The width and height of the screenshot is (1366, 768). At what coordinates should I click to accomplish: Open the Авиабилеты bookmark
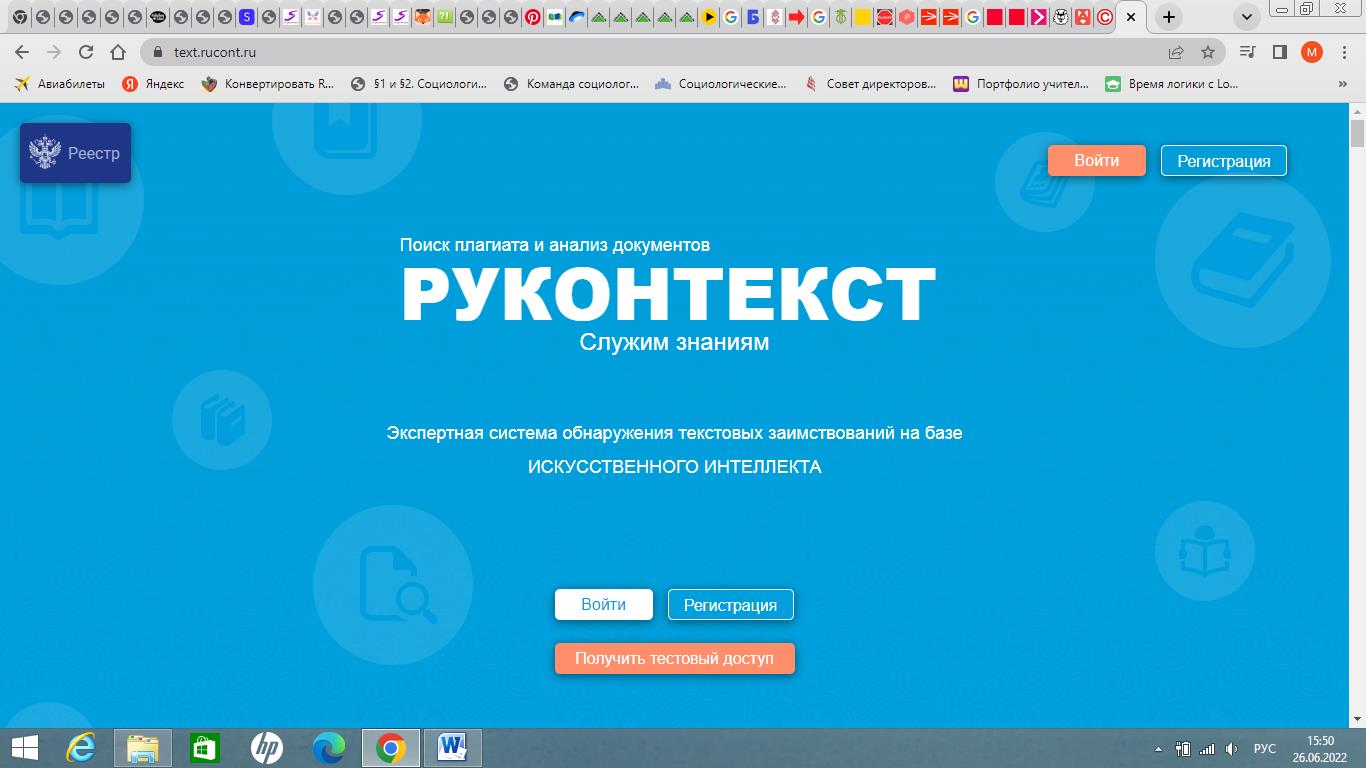(x=60, y=84)
